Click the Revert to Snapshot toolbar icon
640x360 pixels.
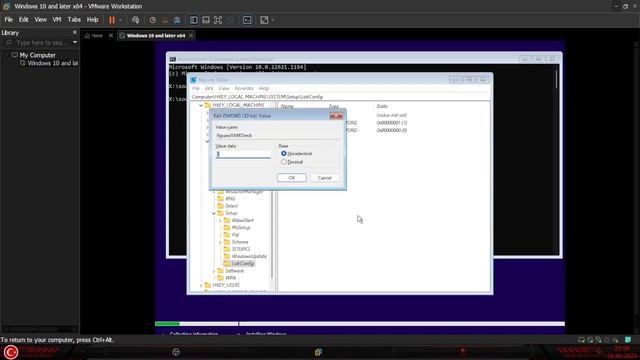pos(164,20)
